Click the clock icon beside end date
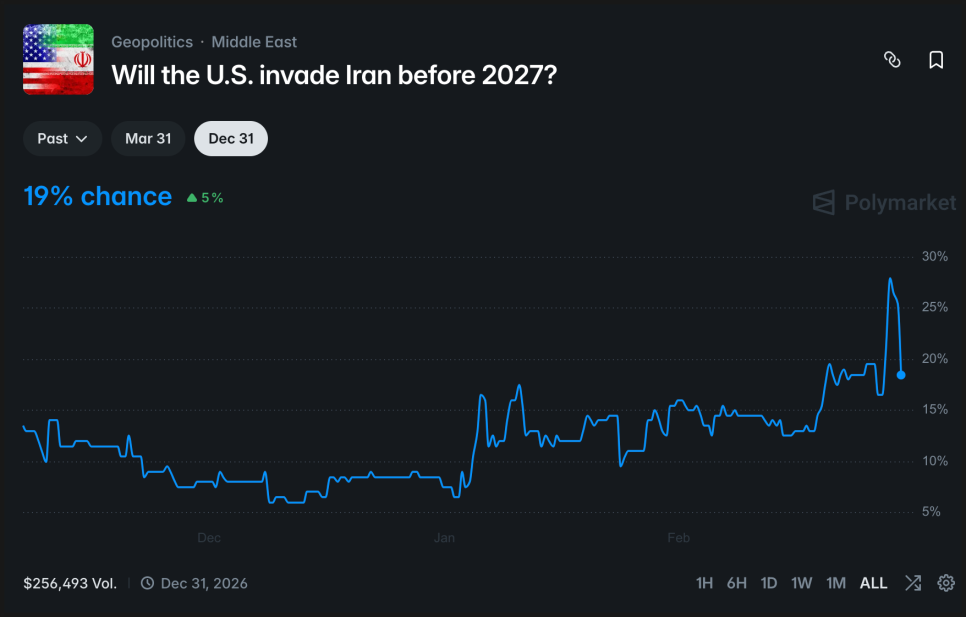Image resolution: width=966 pixels, height=617 pixels. click(x=147, y=583)
